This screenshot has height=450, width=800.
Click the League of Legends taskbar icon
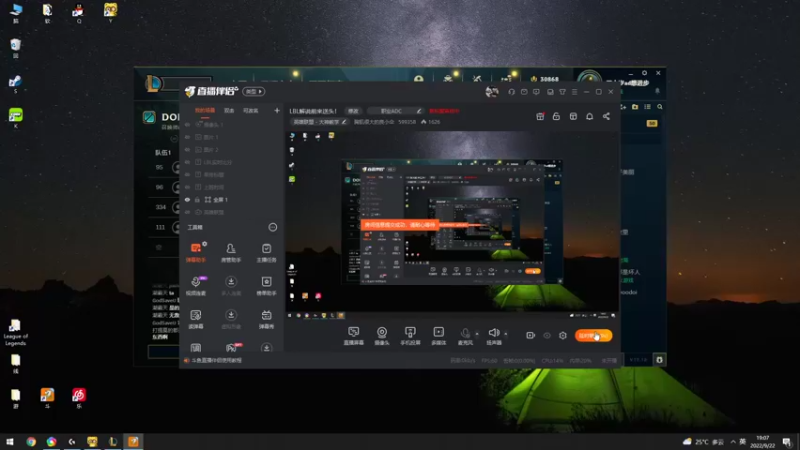(x=113, y=441)
